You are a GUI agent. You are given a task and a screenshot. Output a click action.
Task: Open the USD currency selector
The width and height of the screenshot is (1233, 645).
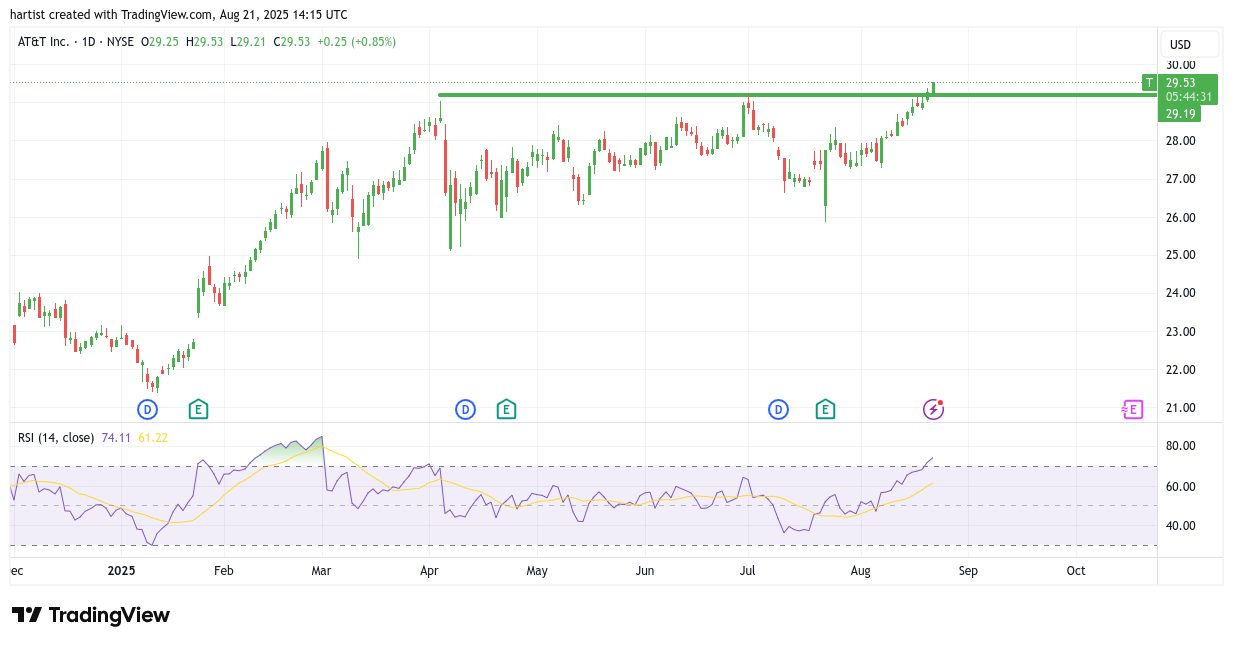(1189, 44)
